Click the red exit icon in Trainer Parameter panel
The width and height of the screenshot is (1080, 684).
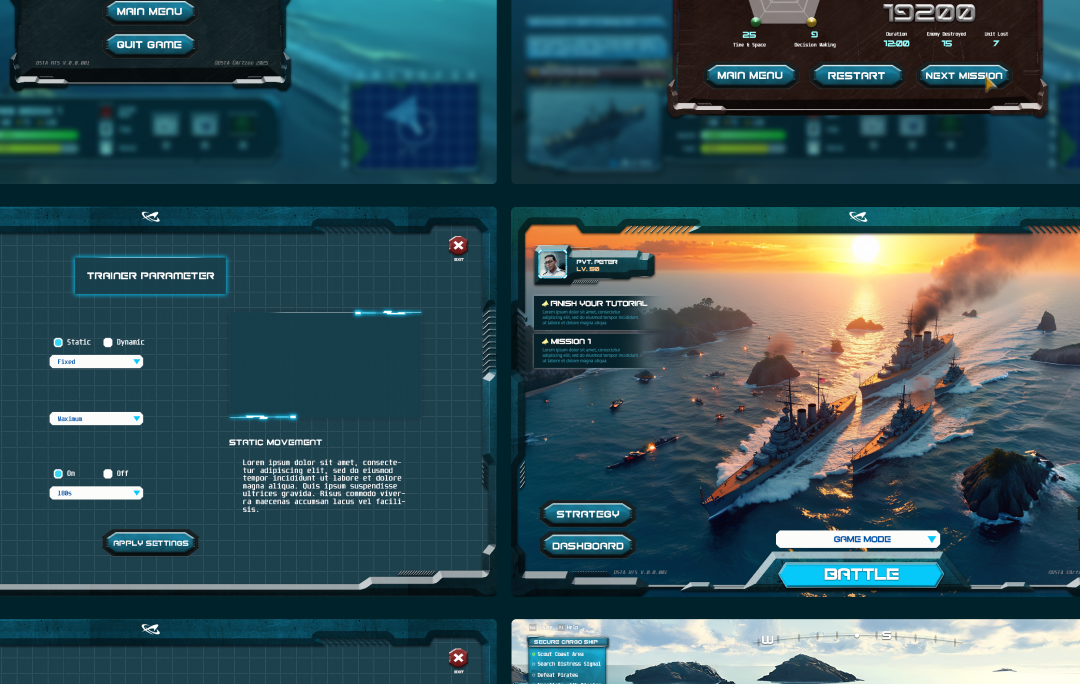click(458, 246)
